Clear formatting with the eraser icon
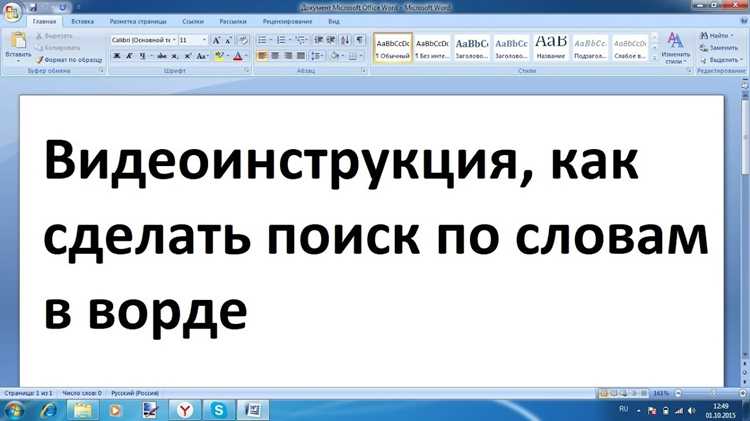750x421 pixels. click(x=243, y=40)
